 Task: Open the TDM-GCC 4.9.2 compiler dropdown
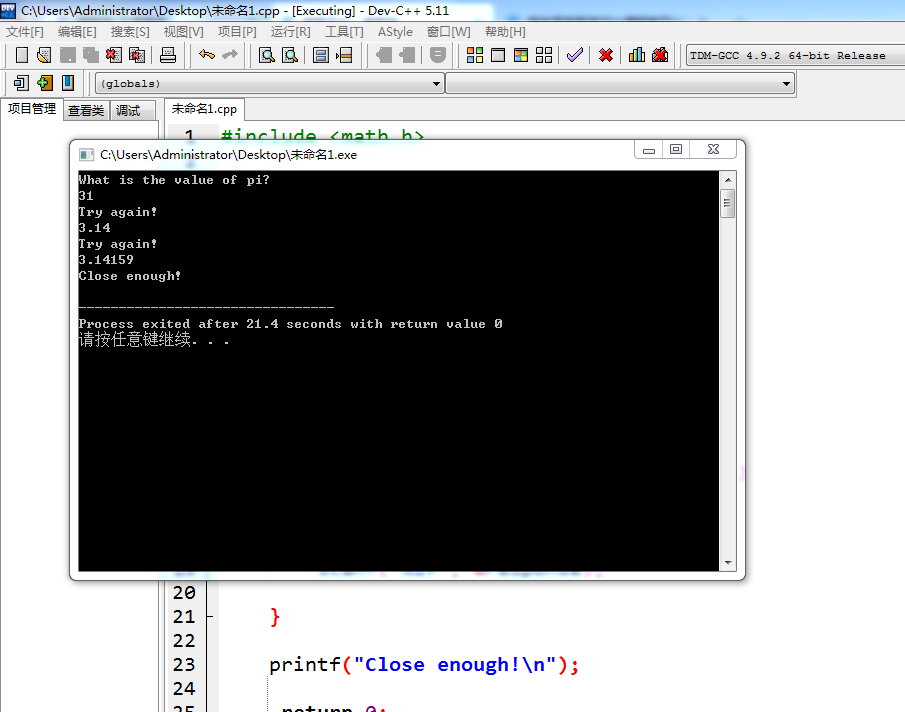[x=795, y=55]
